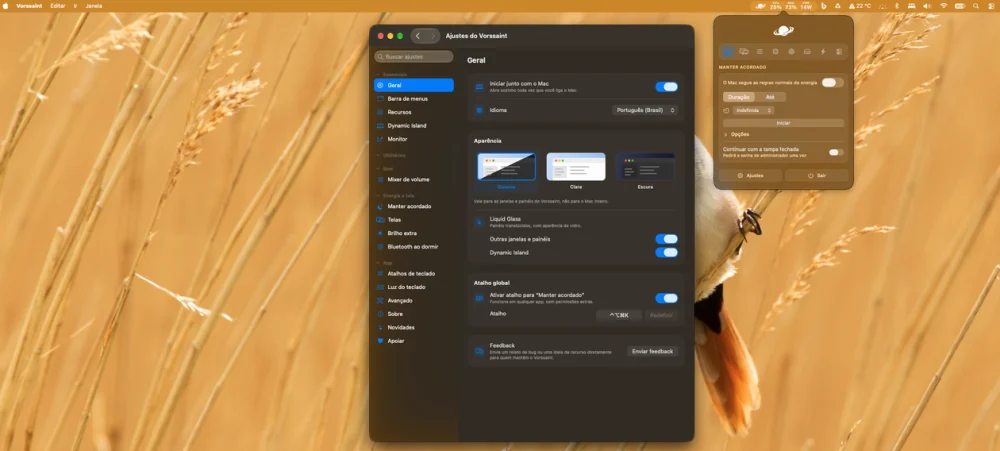Focus the Buscar ajustes search field
Screen dimensions: 1000x451
[414, 57]
